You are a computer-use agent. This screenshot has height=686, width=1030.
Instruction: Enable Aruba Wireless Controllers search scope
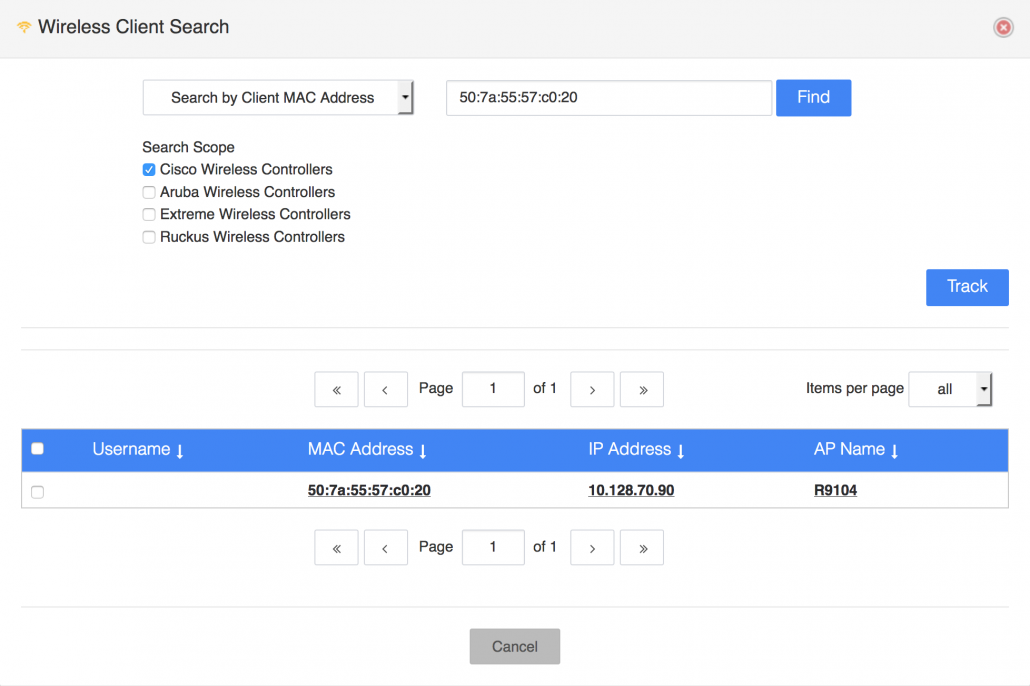(148, 192)
